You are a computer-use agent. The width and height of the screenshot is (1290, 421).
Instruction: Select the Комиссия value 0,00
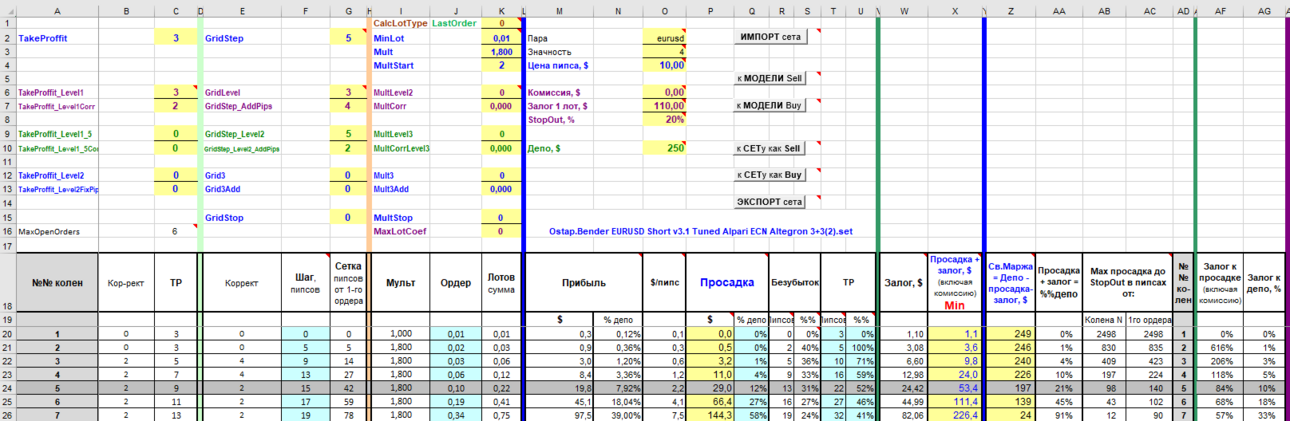664,91
